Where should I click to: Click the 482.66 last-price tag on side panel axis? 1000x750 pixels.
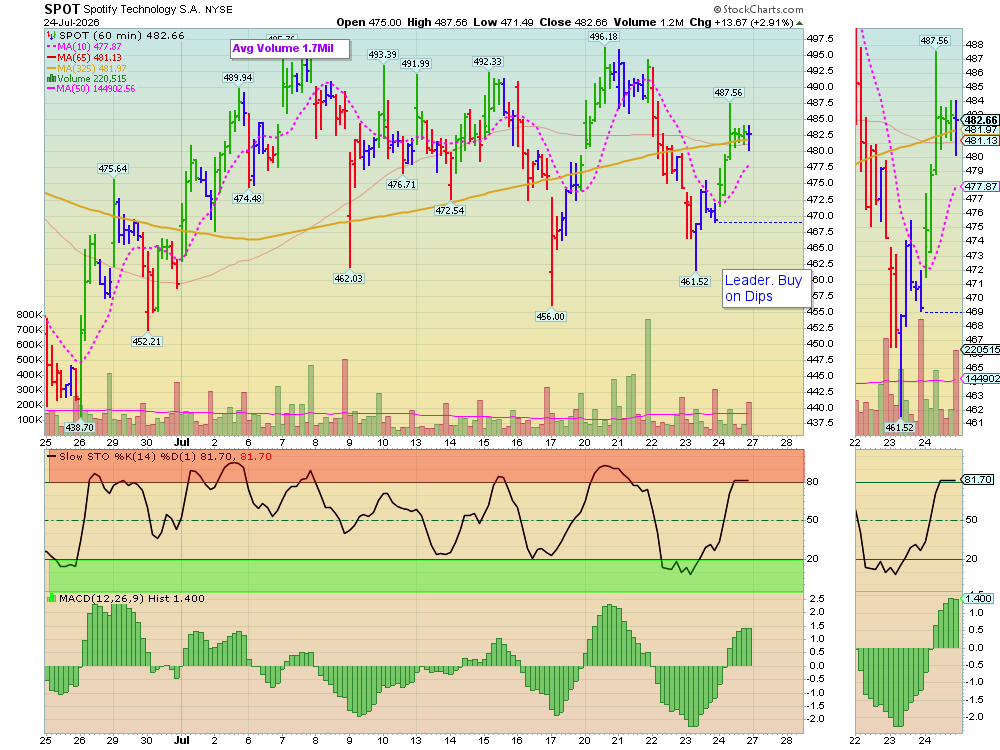click(x=980, y=120)
